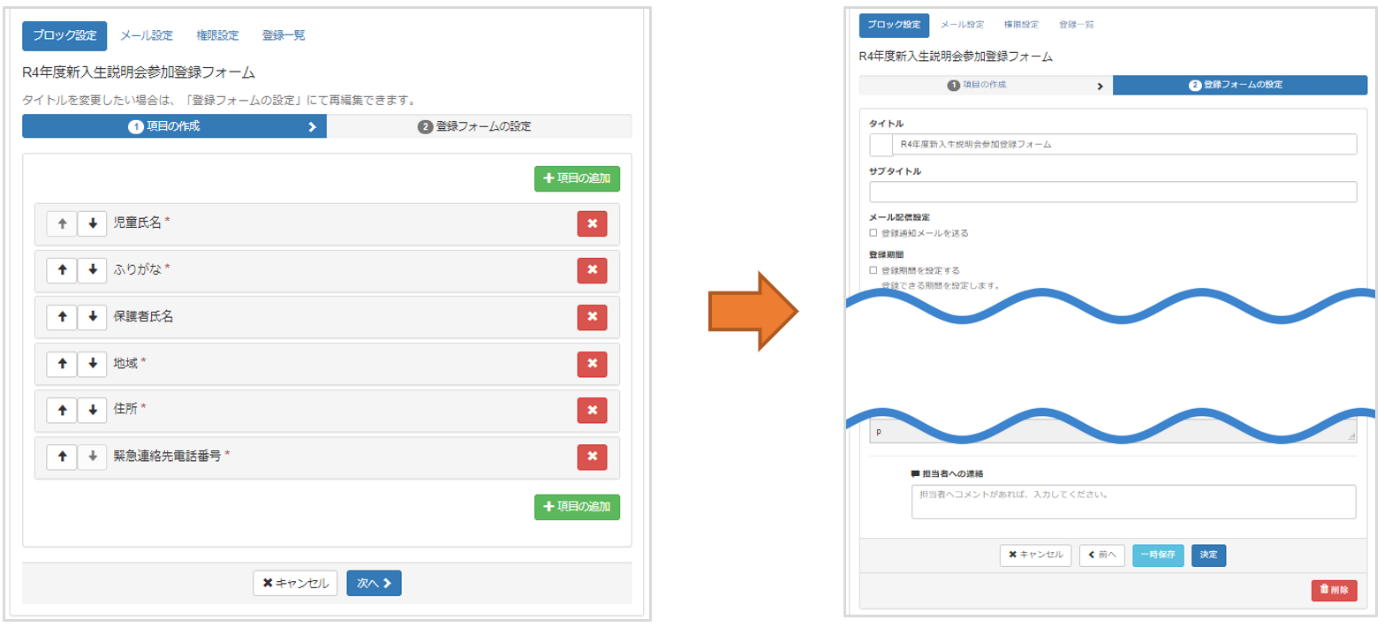This screenshot has height=627, width=1384.
Task: Click the 担当者への連絡 comment textbox
Action: coord(1133,502)
